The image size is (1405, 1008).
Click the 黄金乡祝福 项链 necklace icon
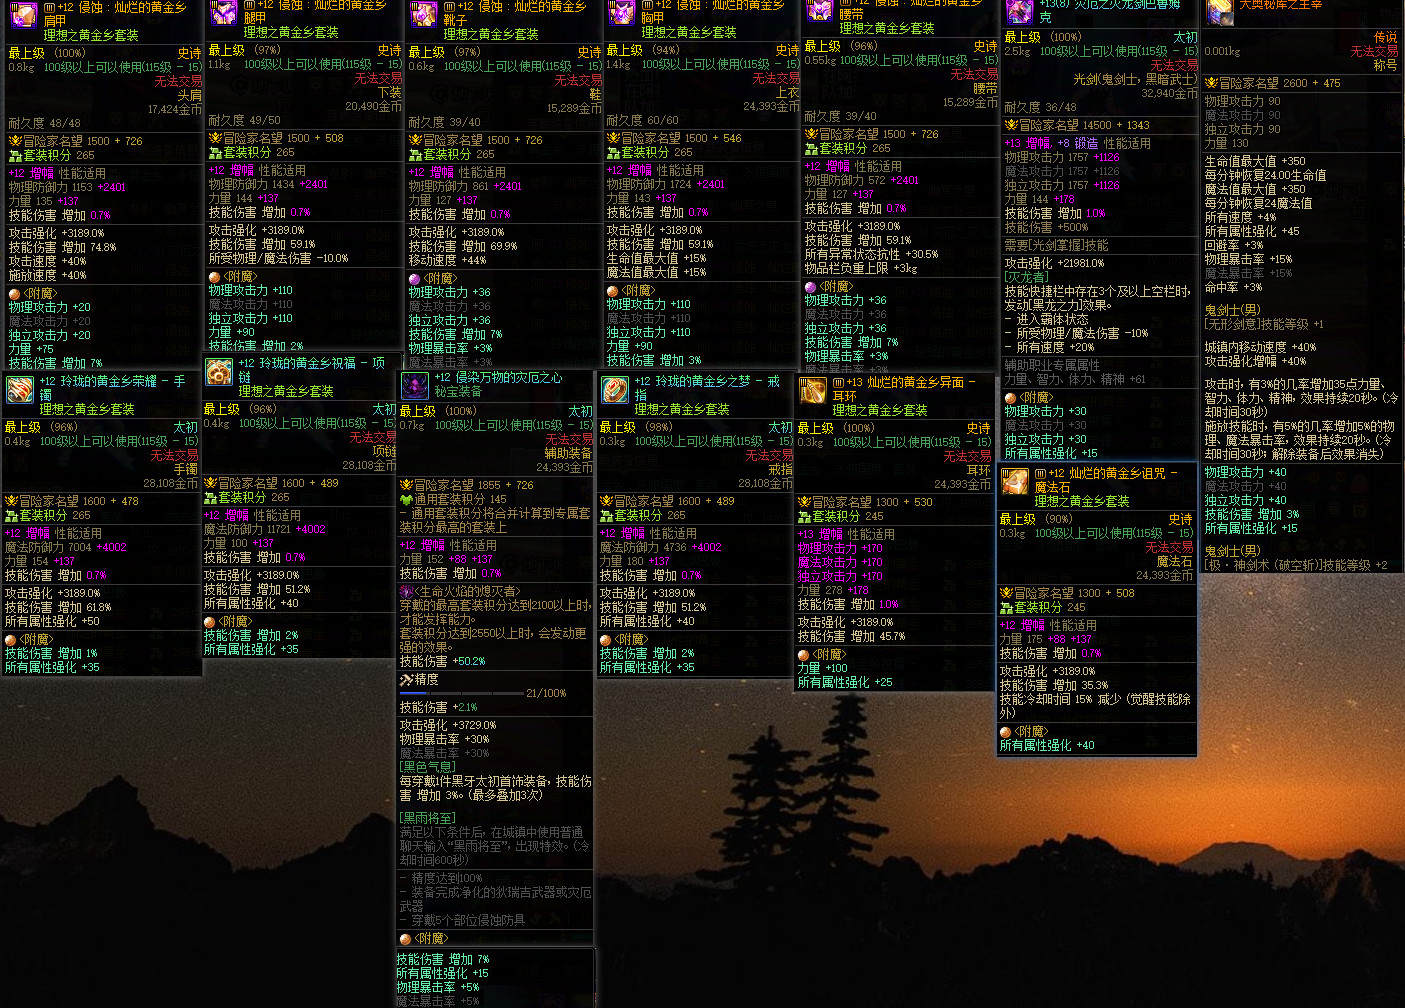[x=219, y=372]
